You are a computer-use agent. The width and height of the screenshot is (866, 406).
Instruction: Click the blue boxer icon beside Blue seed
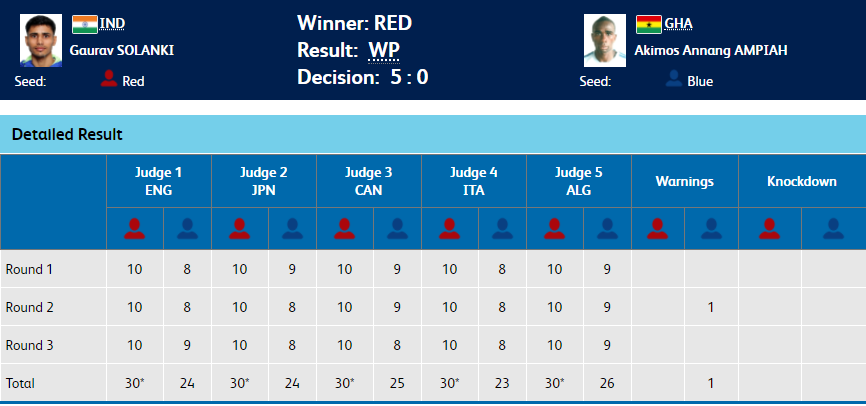(674, 79)
